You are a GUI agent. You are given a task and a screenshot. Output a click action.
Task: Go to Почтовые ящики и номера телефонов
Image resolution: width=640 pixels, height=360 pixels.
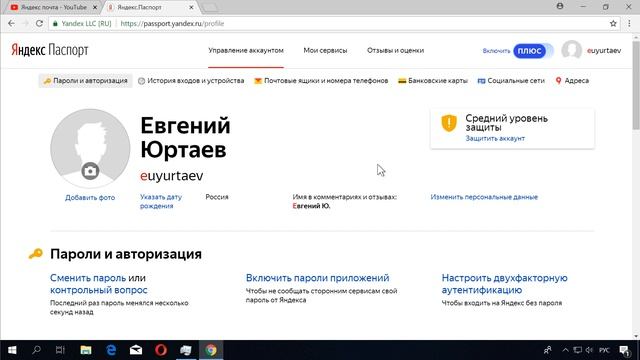point(321,81)
